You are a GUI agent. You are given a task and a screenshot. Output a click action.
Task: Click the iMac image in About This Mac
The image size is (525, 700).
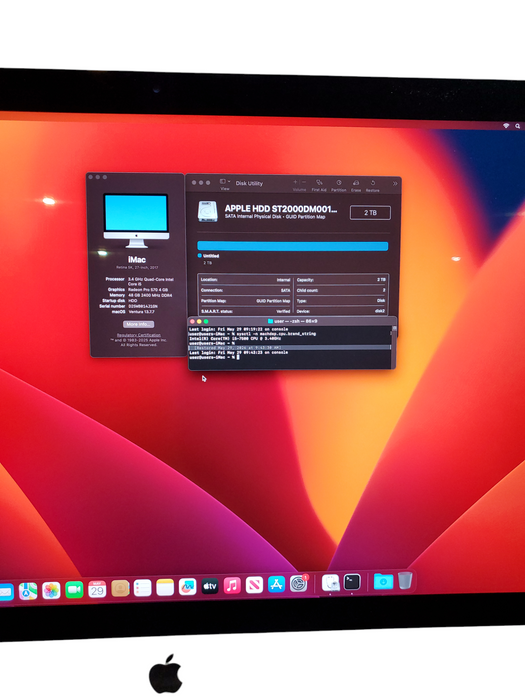(x=136, y=220)
